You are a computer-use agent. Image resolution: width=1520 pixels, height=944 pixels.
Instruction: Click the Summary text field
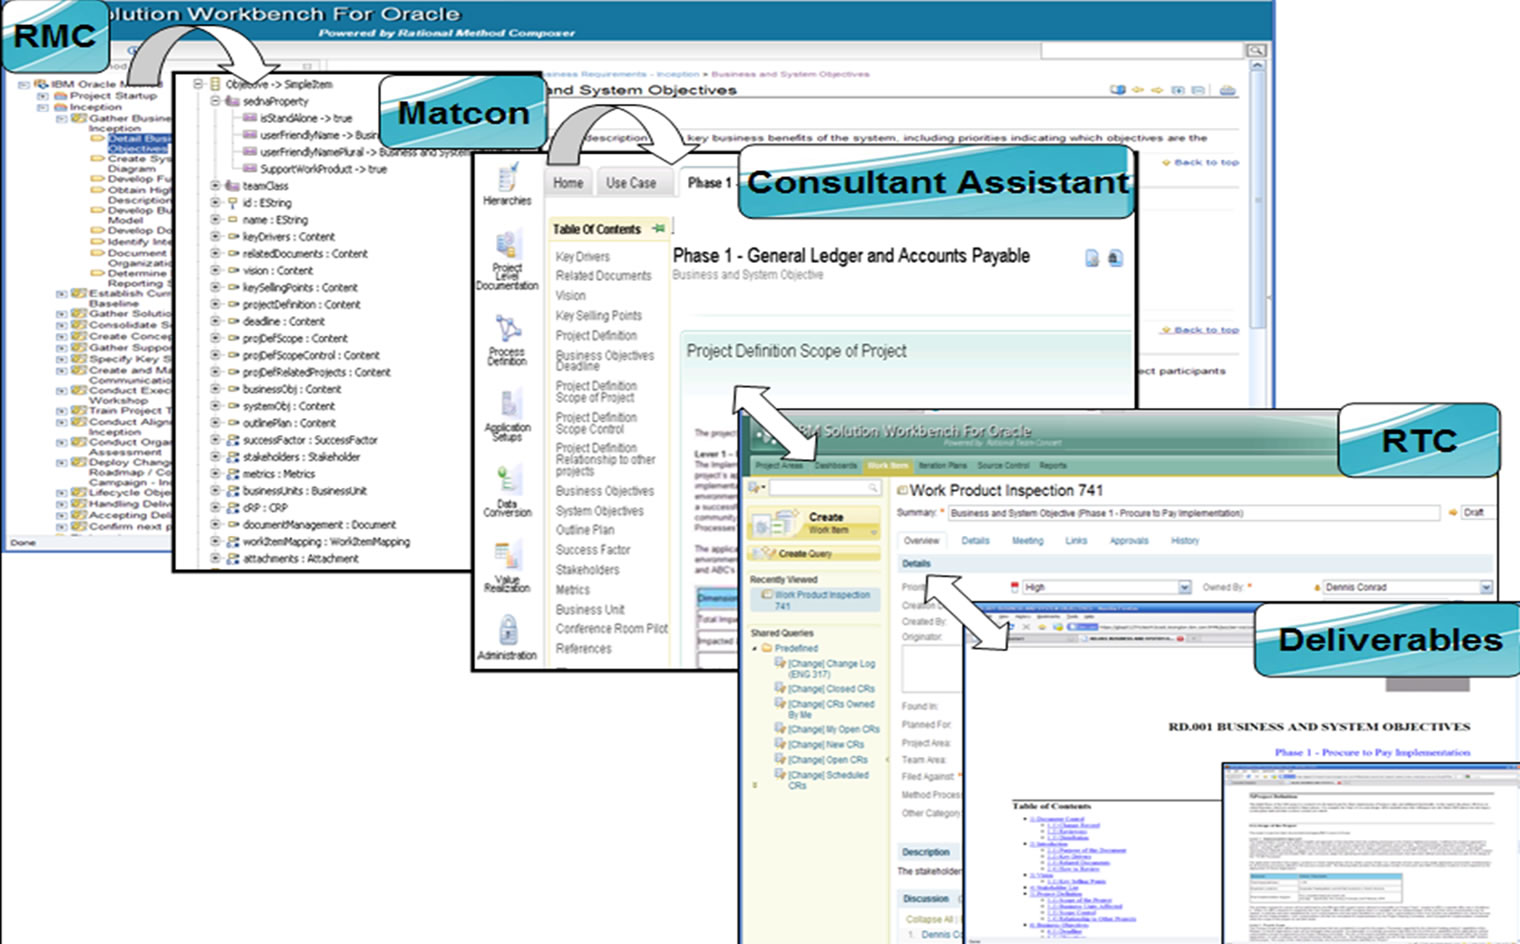pyautogui.click(x=1193, y=513)
